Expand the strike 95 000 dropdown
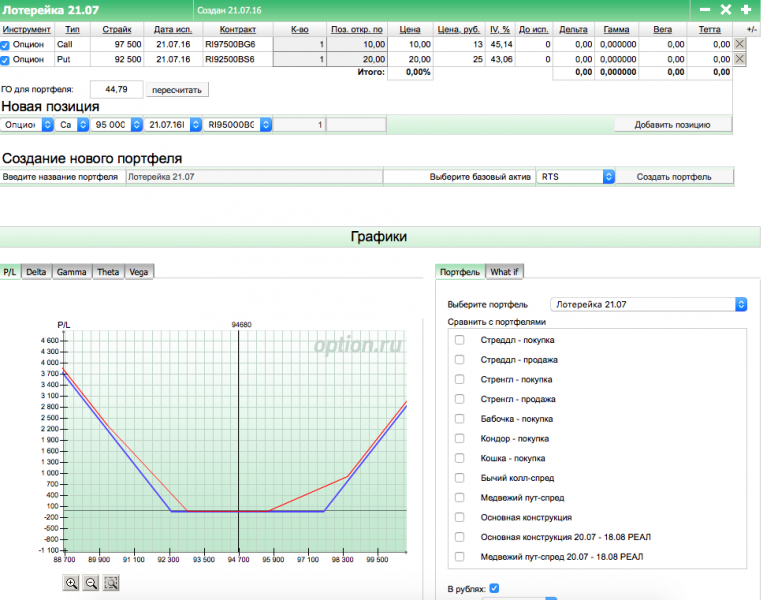This screenshot has height=600, width=763. [x=116, y=125]
